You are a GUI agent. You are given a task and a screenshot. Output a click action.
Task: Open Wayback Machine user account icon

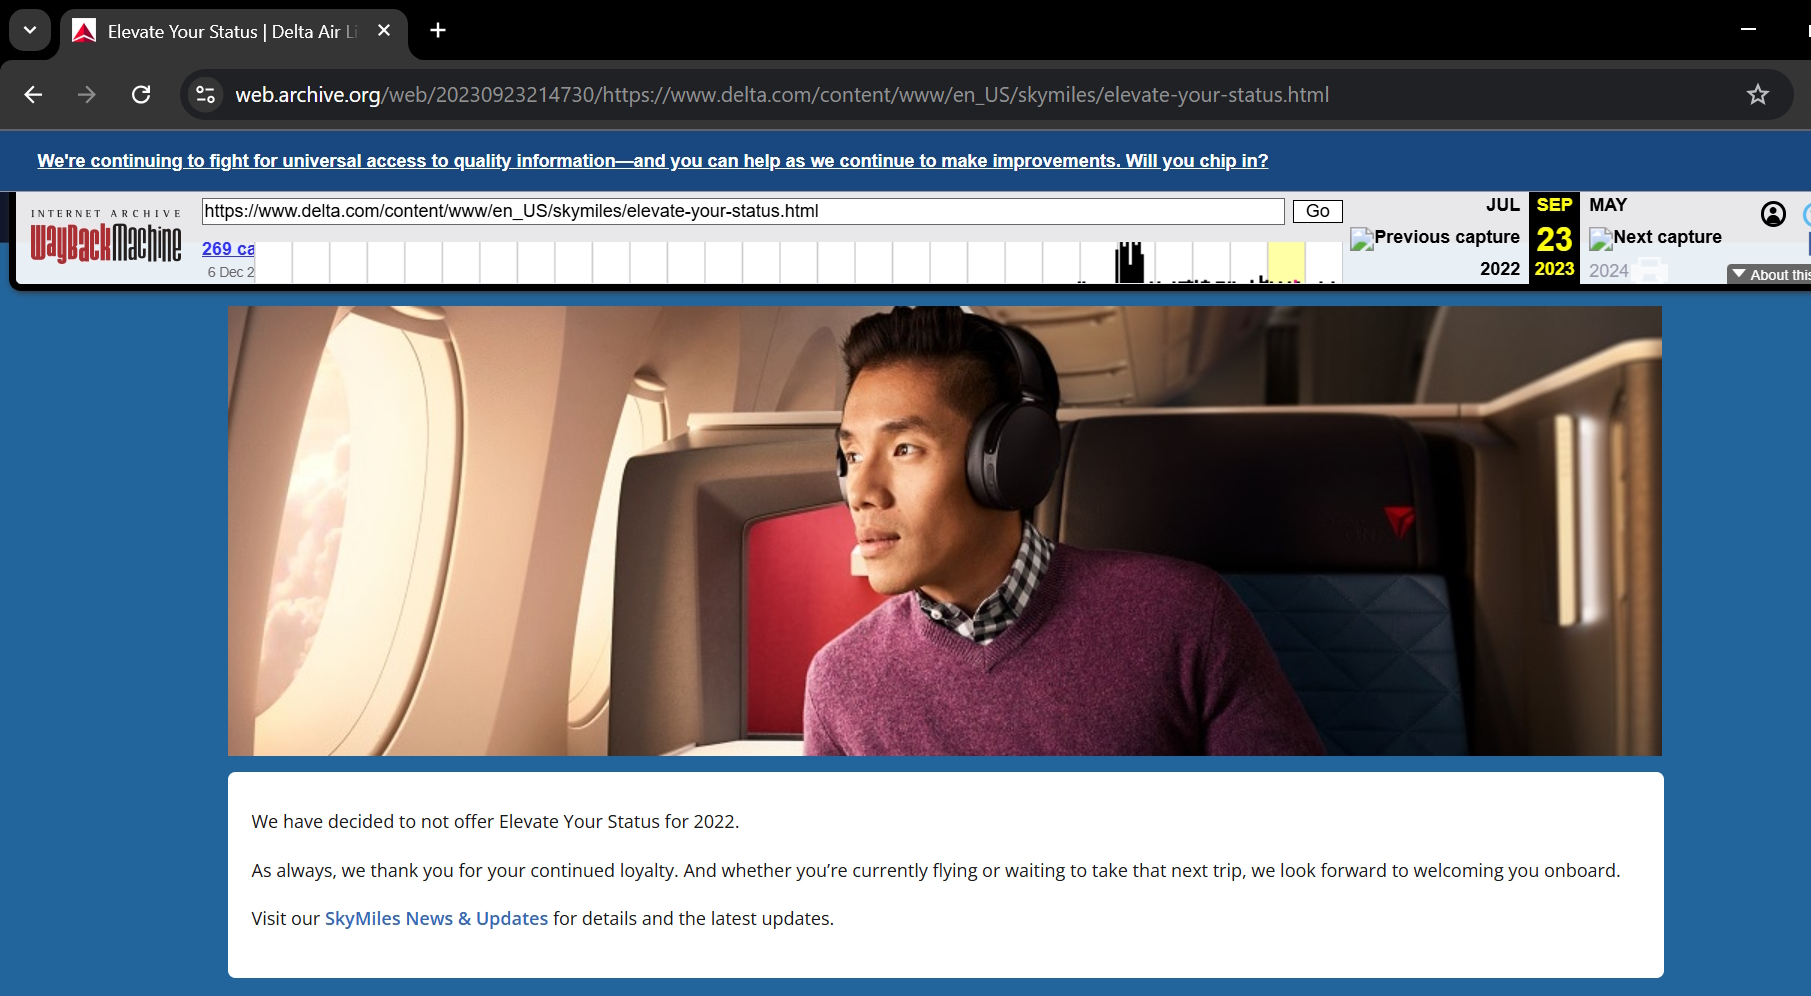(1772, 214)
